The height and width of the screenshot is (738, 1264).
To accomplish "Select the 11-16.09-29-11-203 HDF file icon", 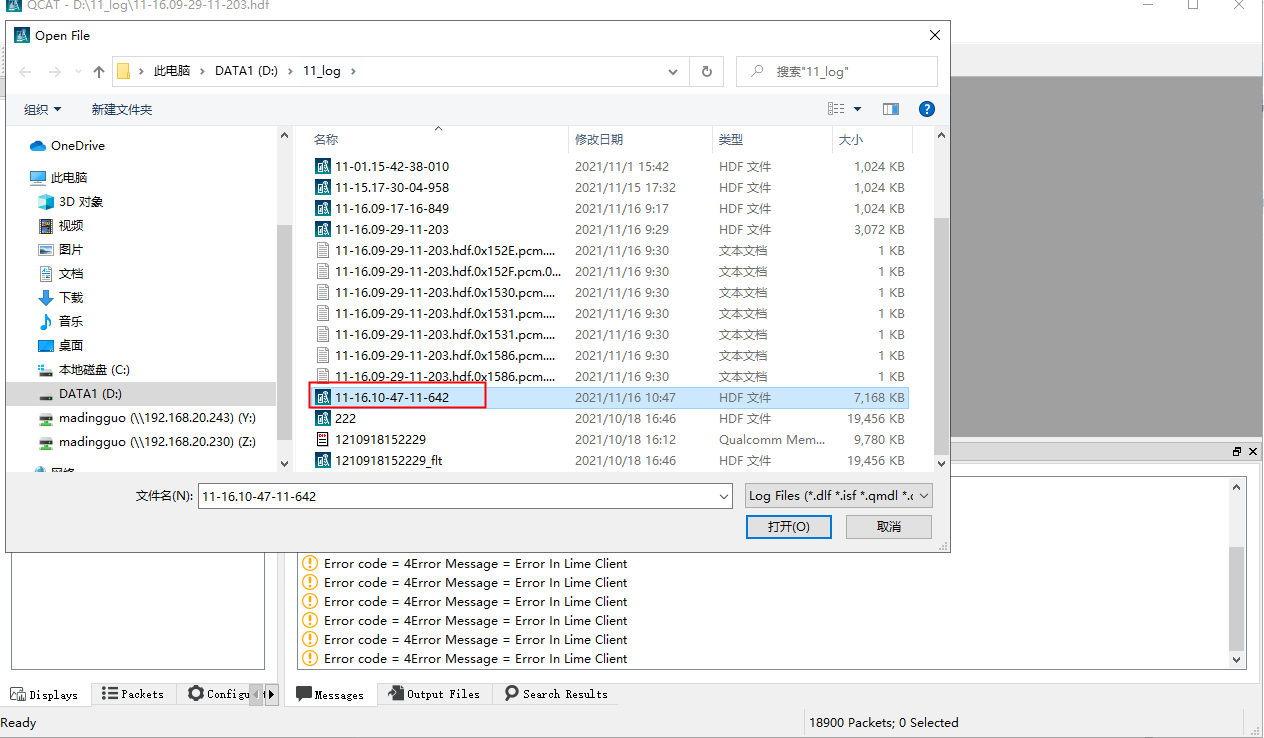I will [x=323, y=229].
